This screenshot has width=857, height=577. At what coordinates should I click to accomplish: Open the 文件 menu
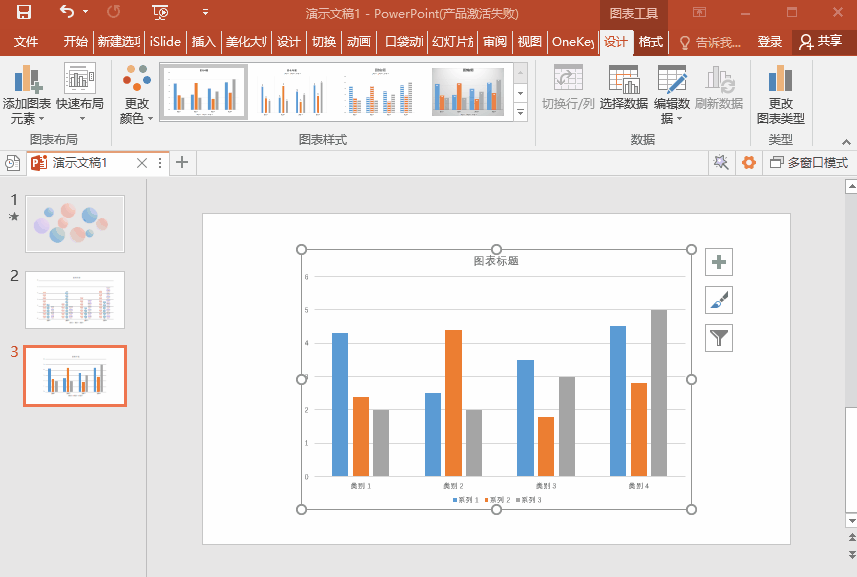coord(26,42)
